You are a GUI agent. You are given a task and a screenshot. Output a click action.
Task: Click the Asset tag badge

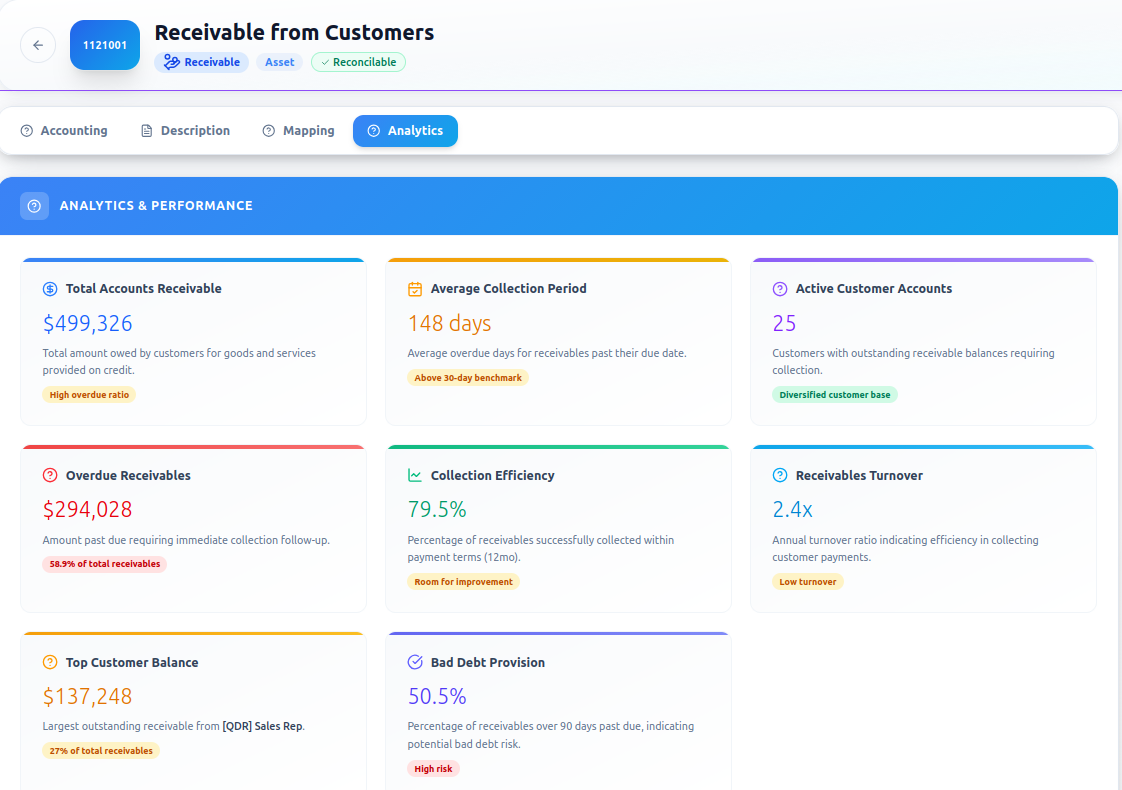279,62
